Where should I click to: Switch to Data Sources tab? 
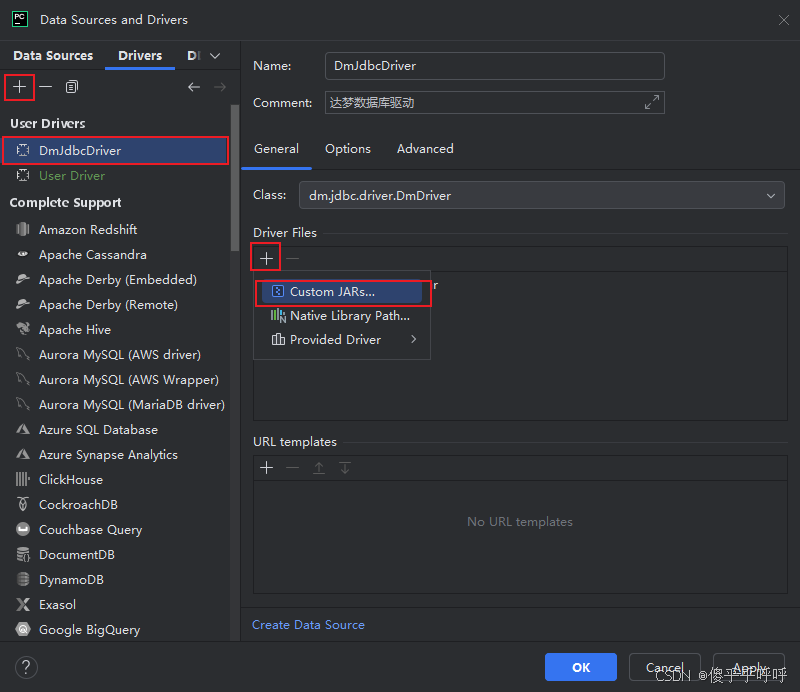coord(53,56)
